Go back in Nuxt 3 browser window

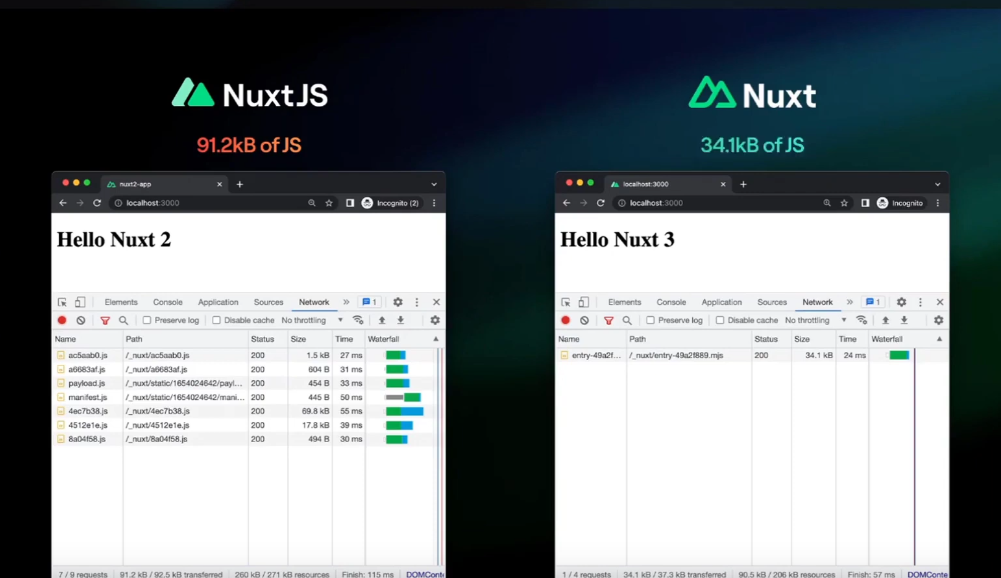pos(566,203)
